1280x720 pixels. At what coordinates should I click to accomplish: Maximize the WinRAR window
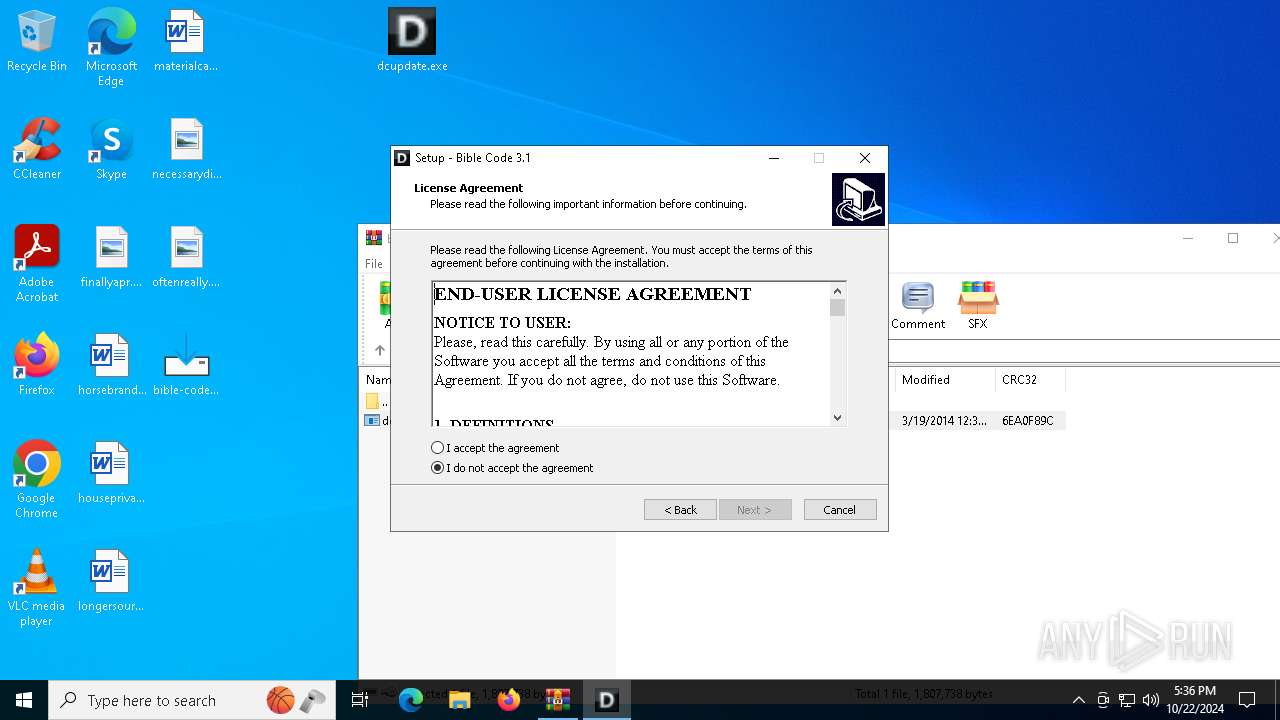tap(1233, 238)
